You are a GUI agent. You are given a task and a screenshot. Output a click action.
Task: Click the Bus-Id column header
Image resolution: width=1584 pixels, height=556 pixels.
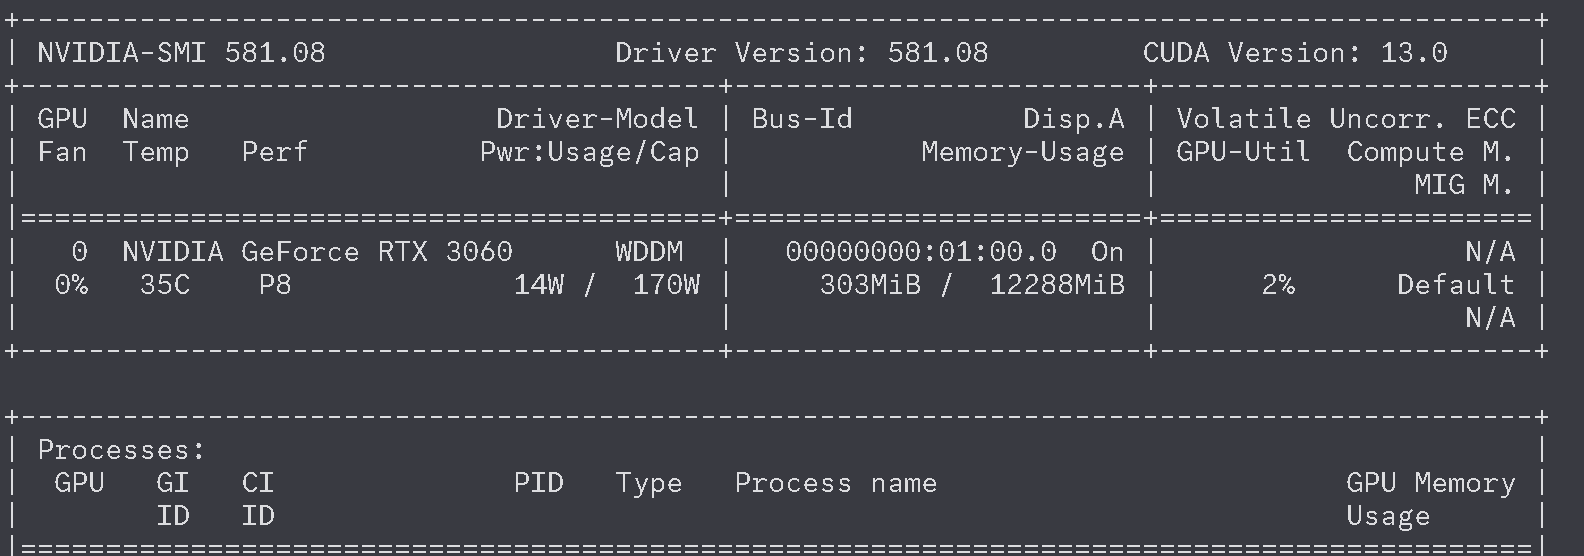[x=802, y=119]
